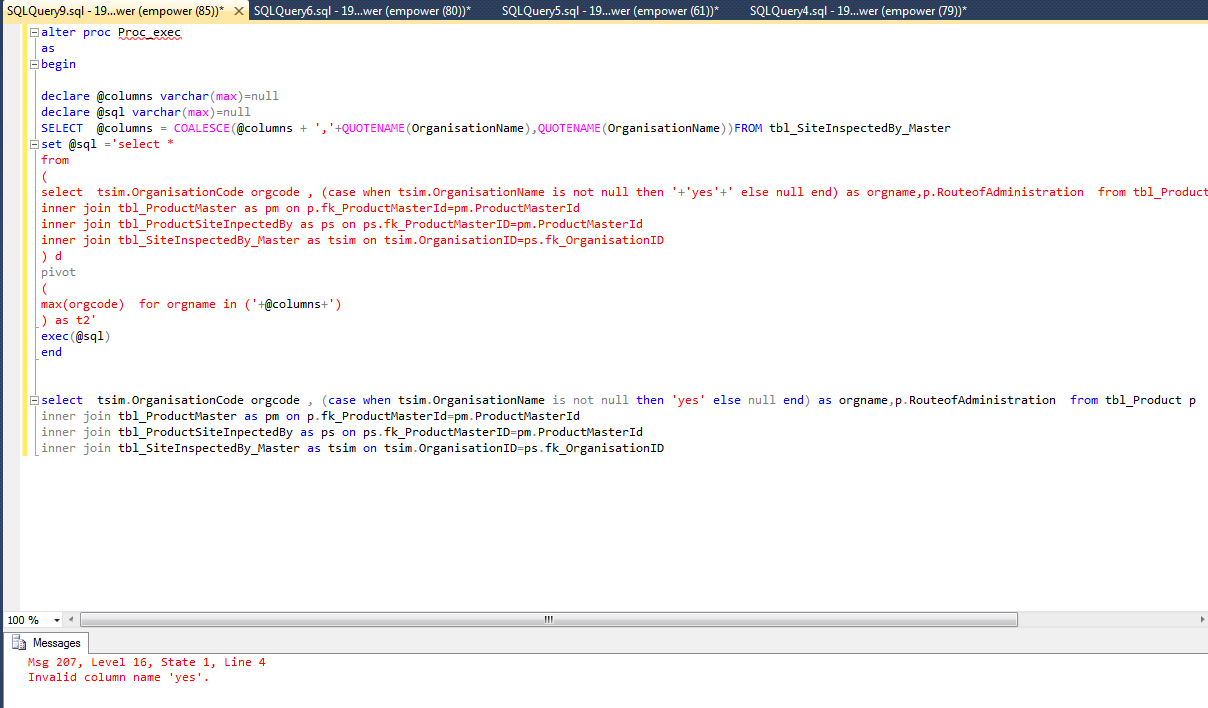Screen dimensions: 1208x708
Task: Click the 'end' keyword line
Action: coord(51,352)
